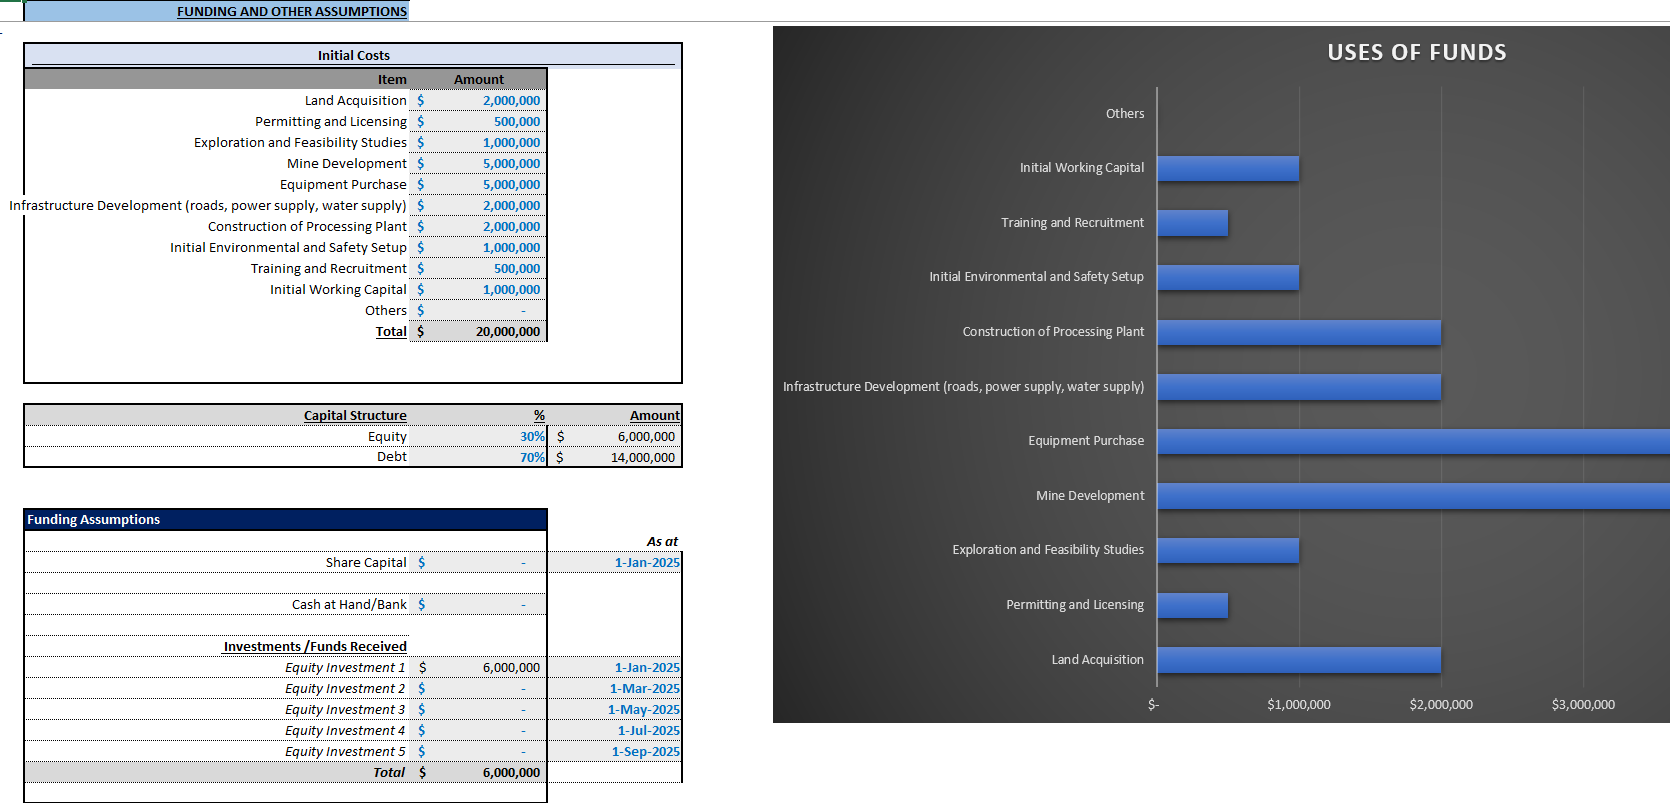The width and height of the screenshot is (1670, 803).
Task: Select the Initial Working Capital amount cell
Action: pyautogui.click(x=478, y=289)
